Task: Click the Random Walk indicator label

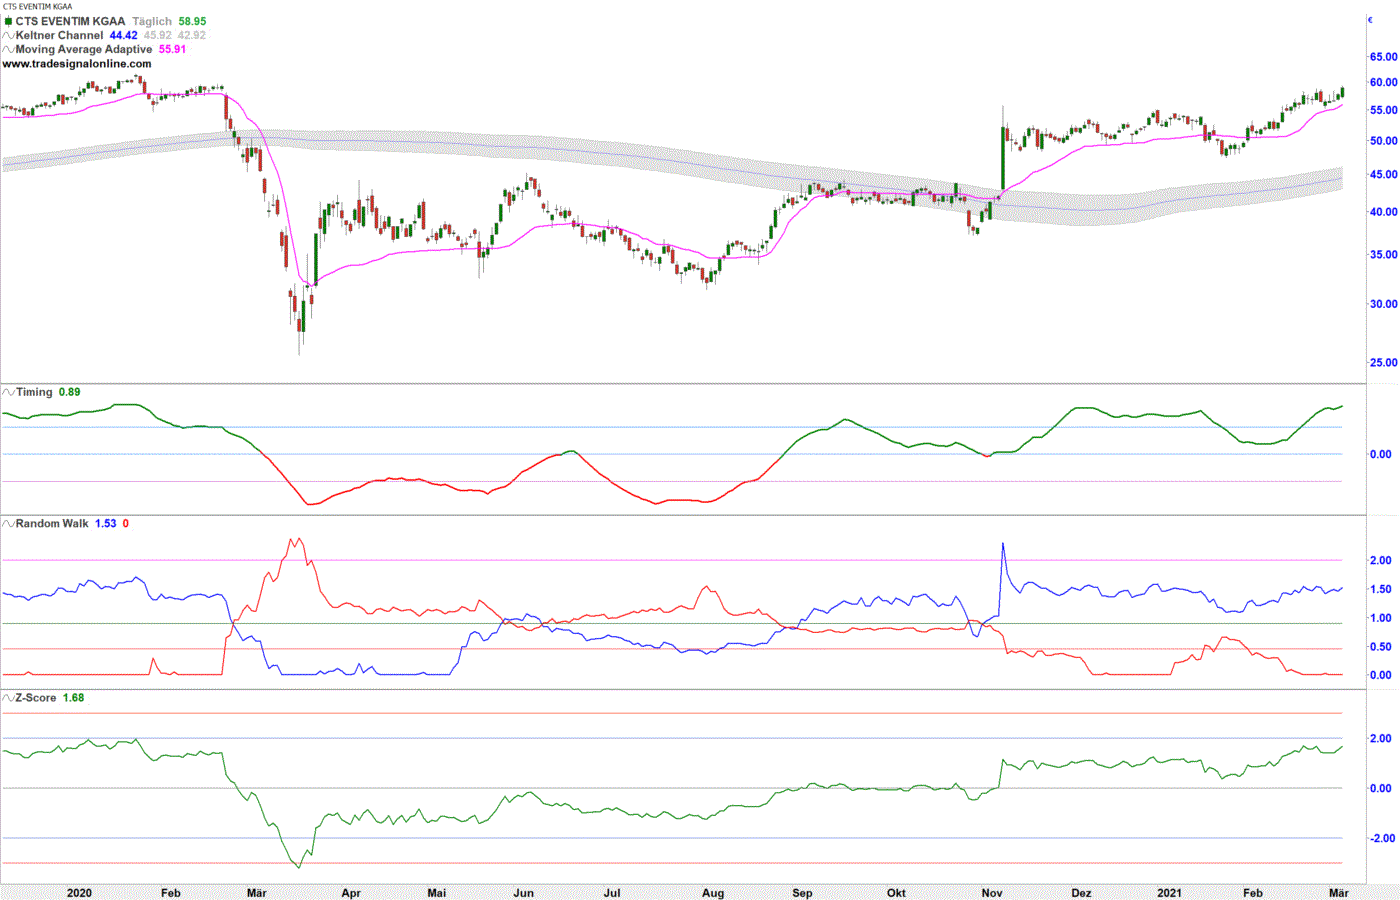Action: tap(52, 523)
